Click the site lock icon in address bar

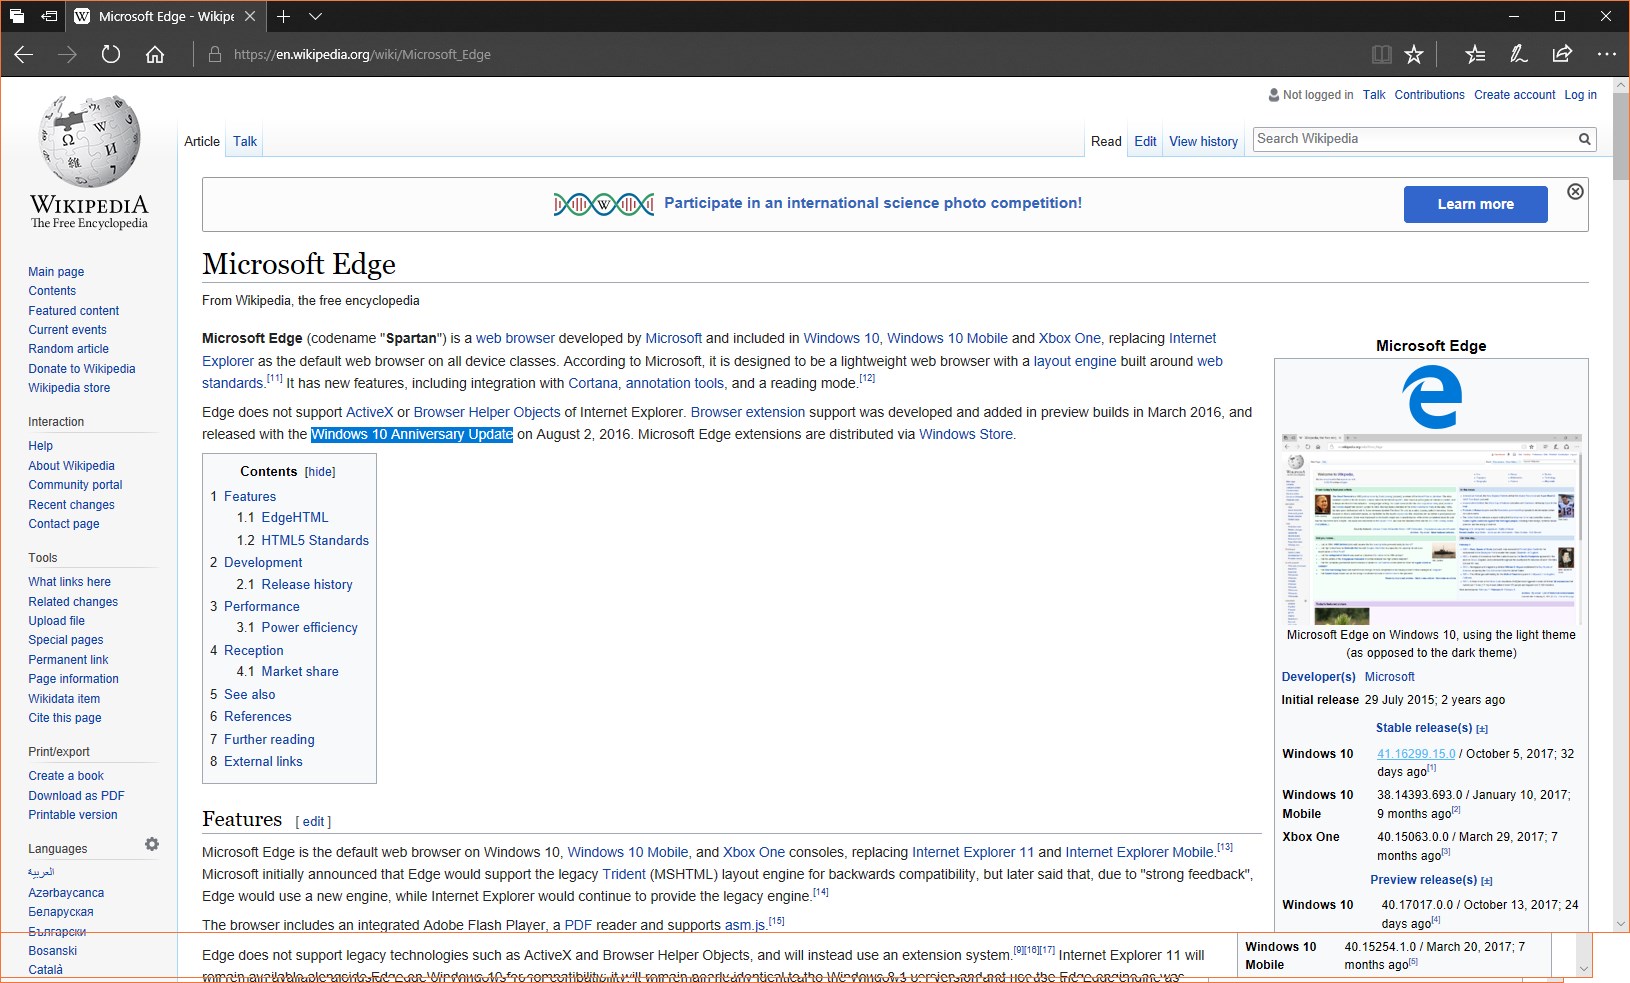click(x=214, y=54)
